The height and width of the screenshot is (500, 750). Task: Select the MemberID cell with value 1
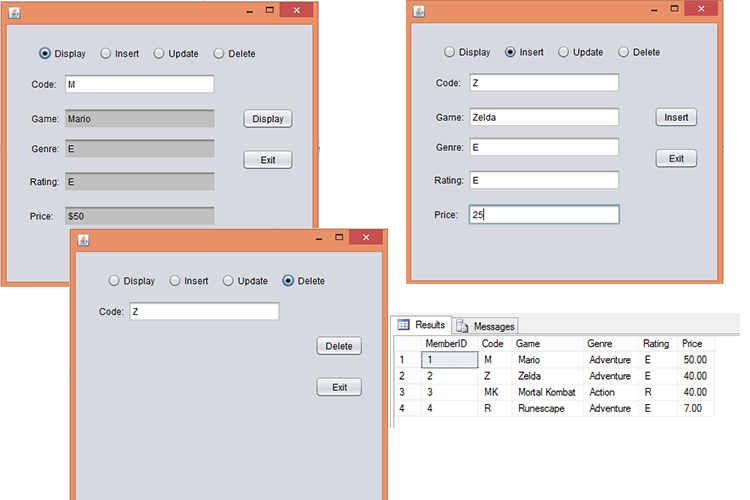[449, 360]
